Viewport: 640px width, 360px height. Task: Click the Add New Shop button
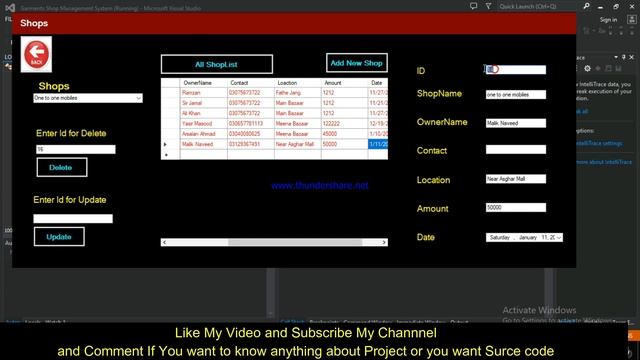(357, 63)
